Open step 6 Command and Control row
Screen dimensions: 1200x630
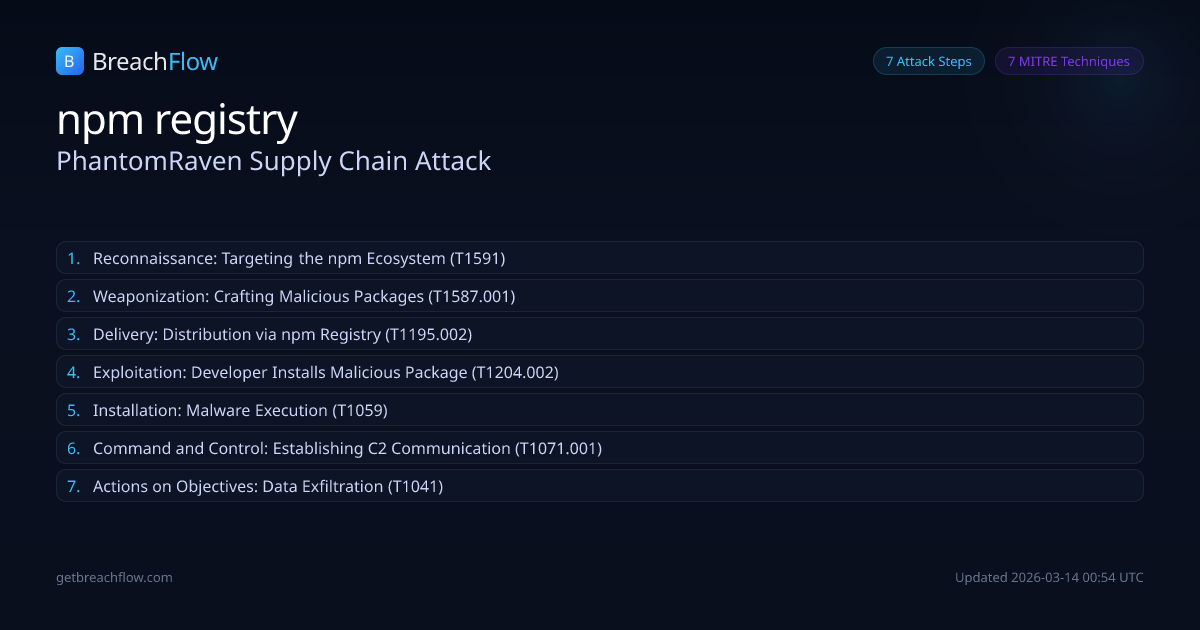tap(599, 448)
